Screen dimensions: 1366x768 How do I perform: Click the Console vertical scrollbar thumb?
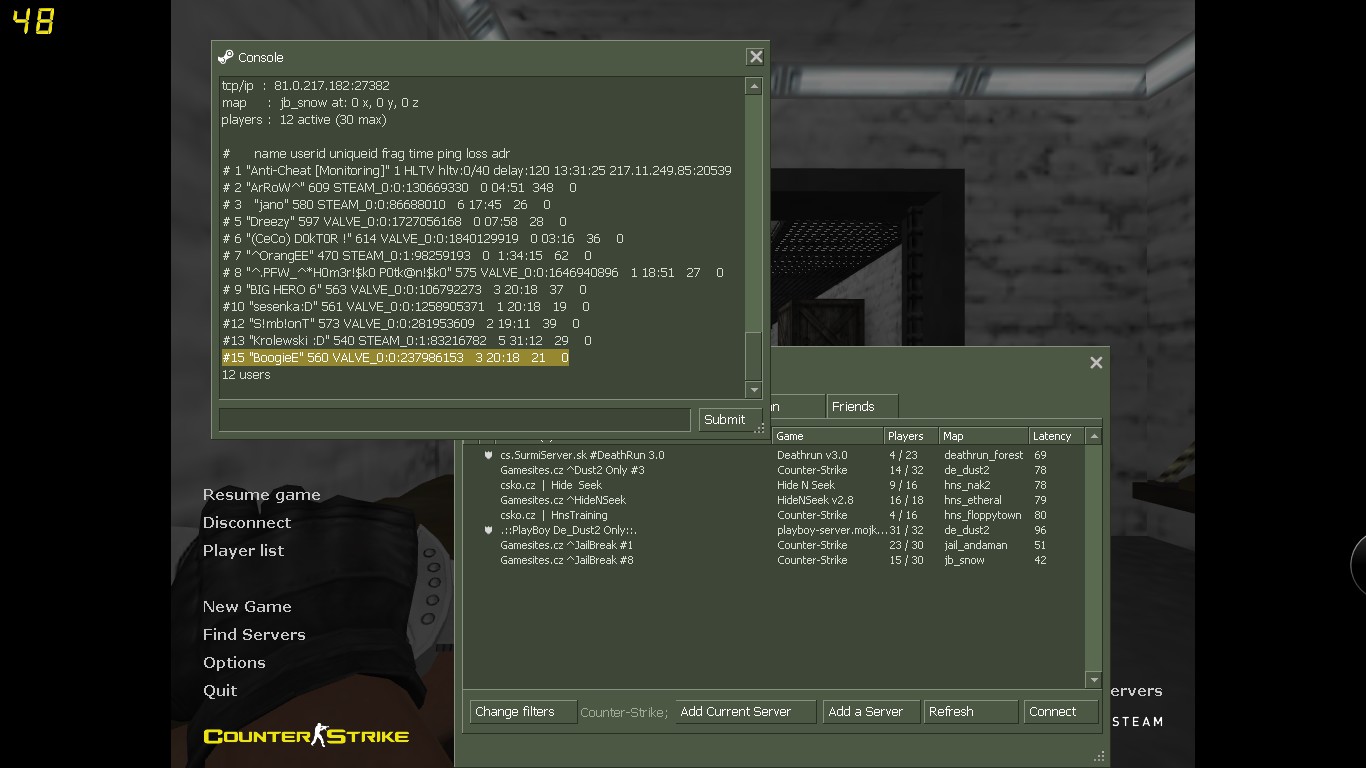pyautogui.click(x=754, y=356)
